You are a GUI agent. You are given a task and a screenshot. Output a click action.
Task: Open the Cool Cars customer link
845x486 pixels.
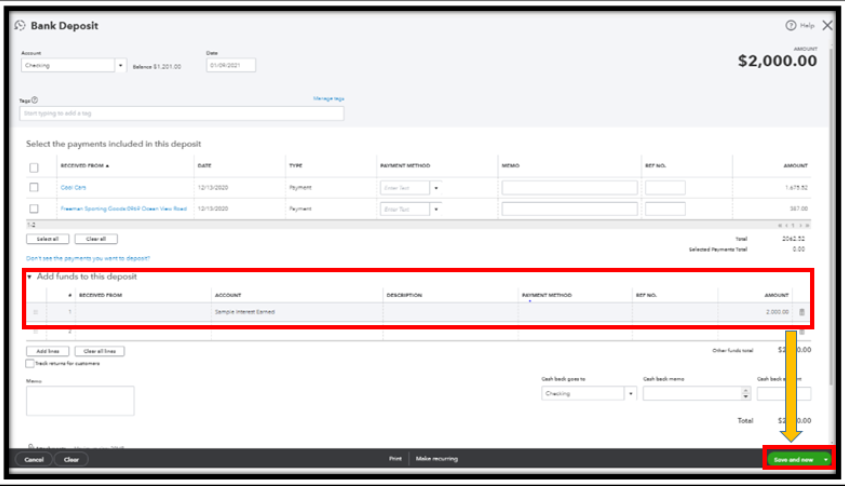click(x=73, y=188)
